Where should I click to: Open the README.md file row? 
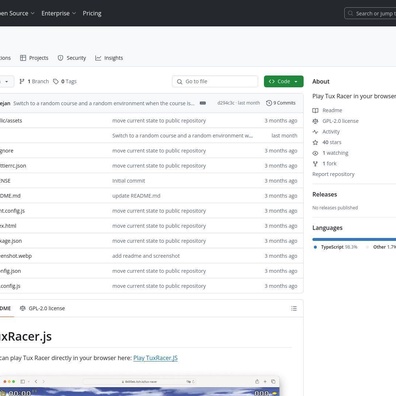[151, 196]
